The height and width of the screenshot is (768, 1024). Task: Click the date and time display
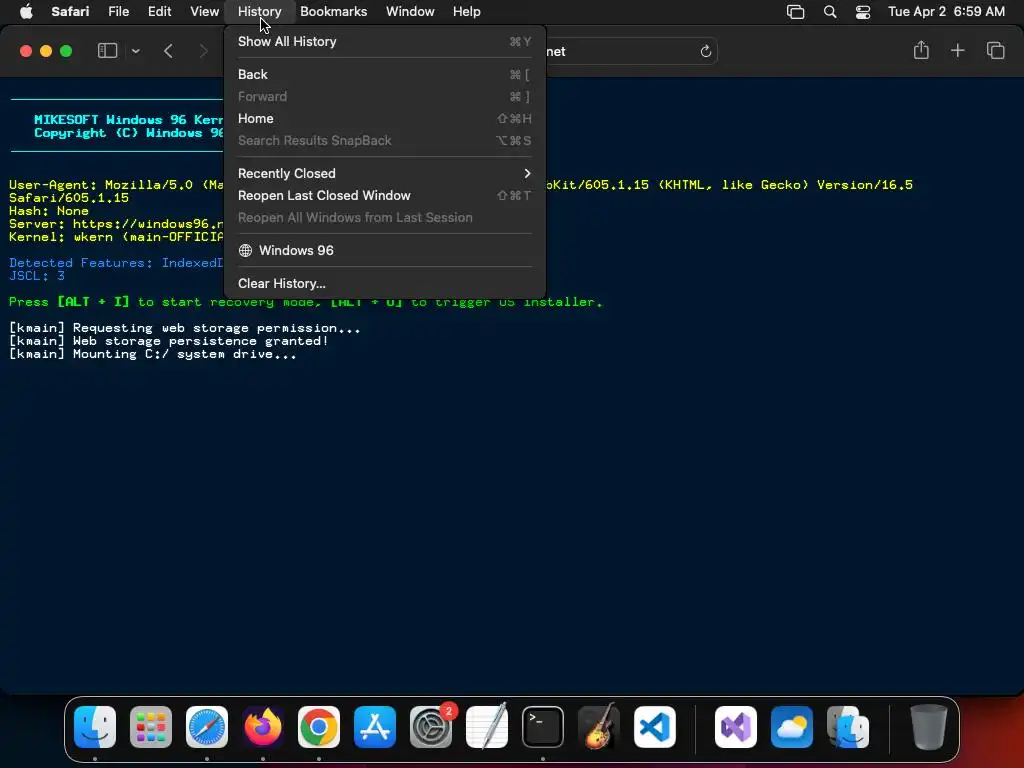(x=946, y=12)
